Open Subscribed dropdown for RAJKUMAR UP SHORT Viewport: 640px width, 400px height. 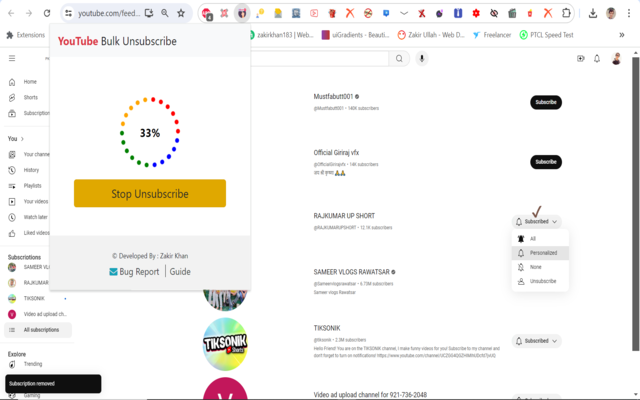click(536, 222)
